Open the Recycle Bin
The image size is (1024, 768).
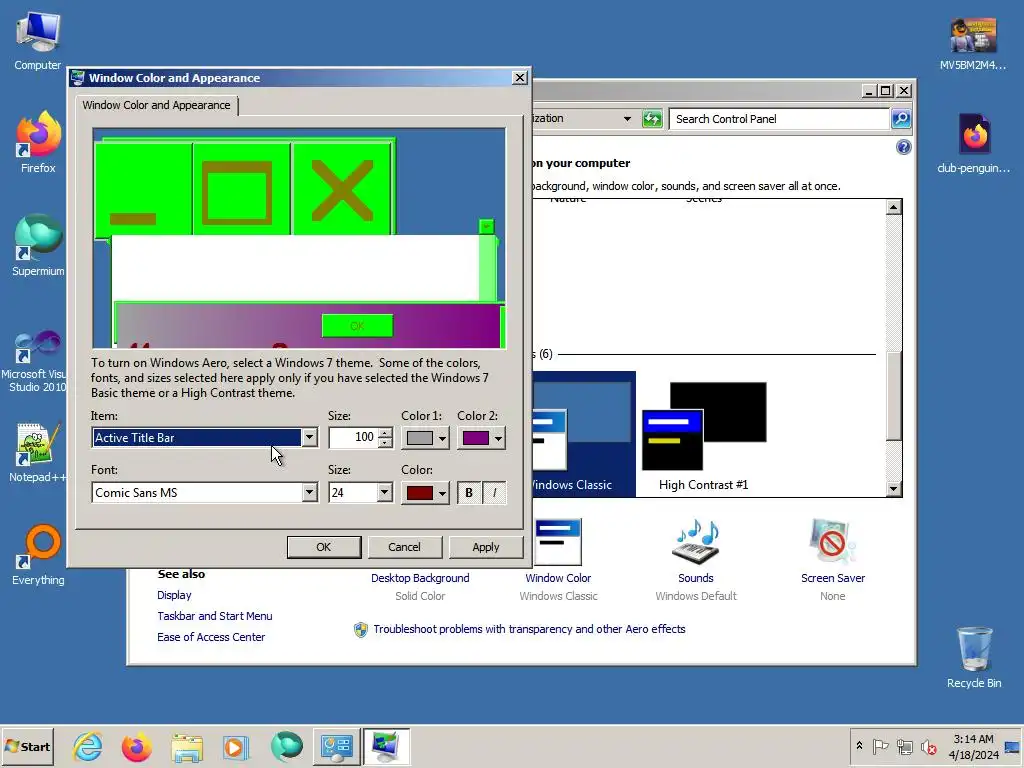coord(974,657)
